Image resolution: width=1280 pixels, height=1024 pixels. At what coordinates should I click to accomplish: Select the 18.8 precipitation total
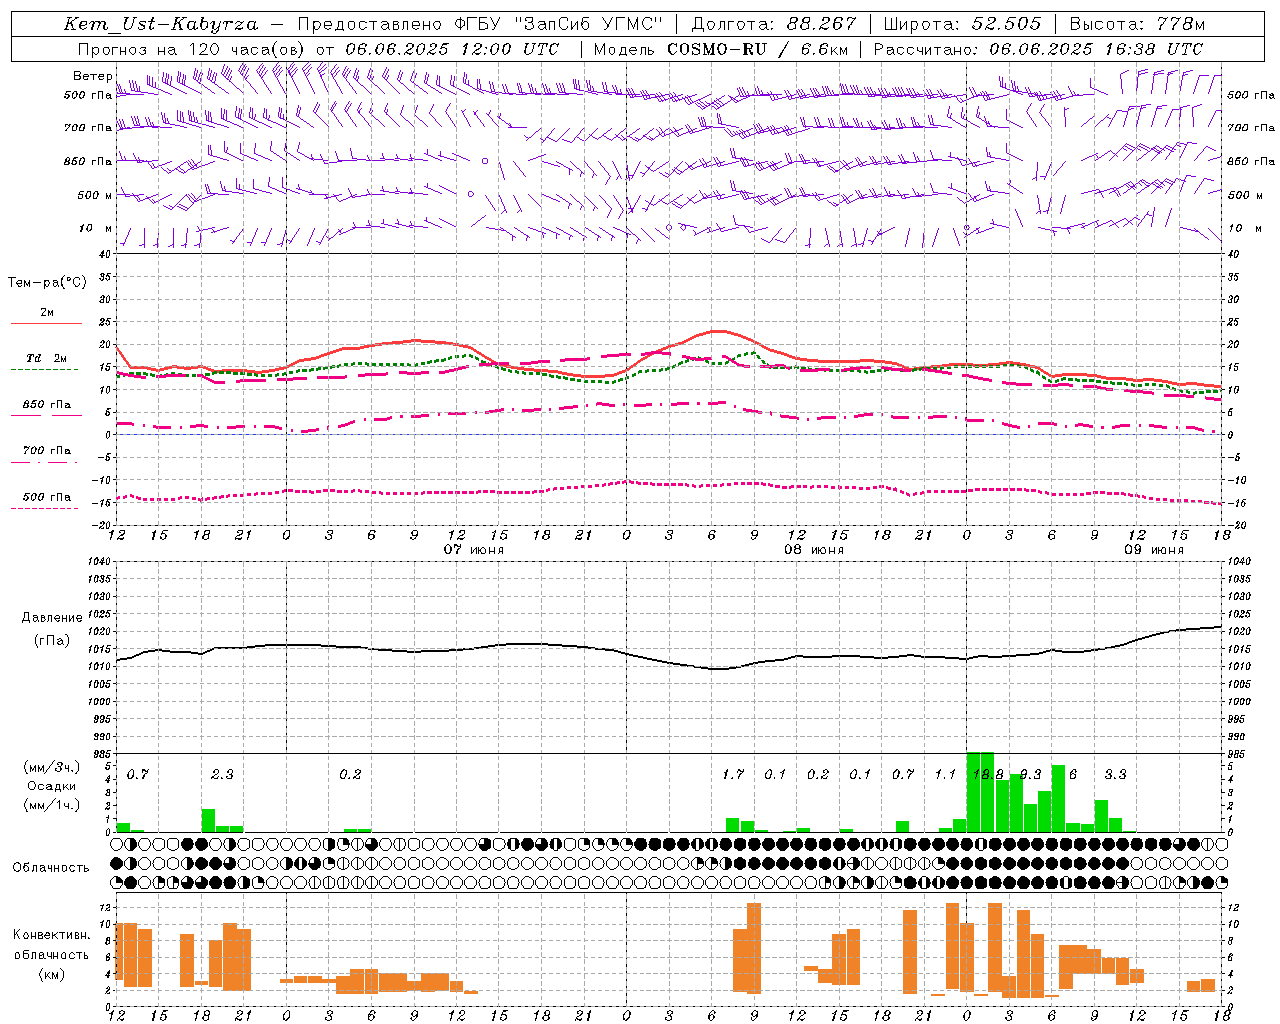(988, 774)
